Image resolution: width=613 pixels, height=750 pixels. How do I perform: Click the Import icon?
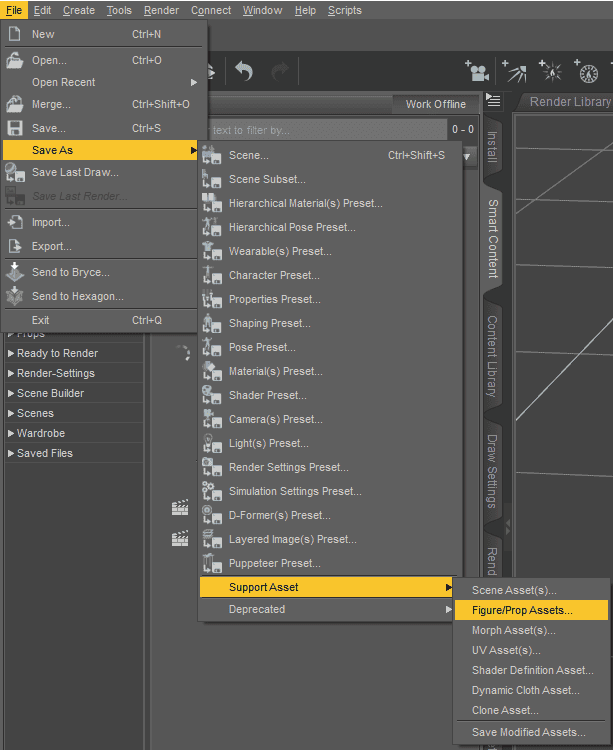[x=15, y=222]
